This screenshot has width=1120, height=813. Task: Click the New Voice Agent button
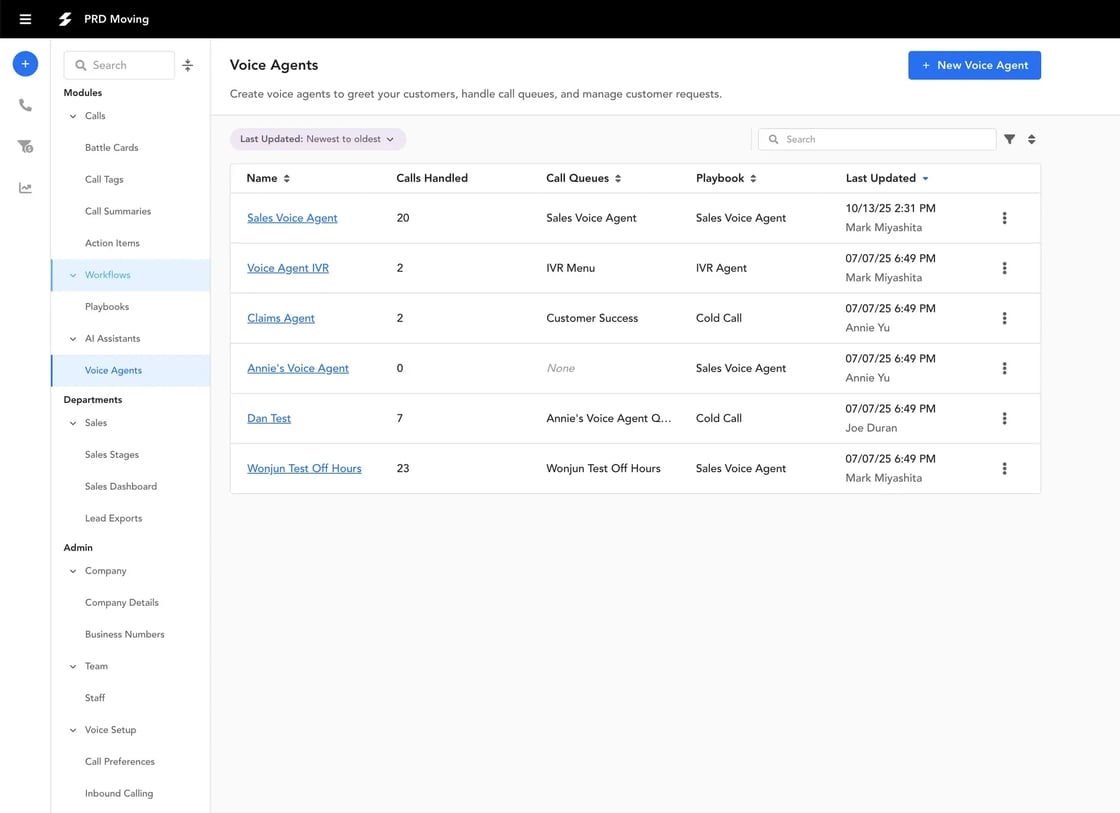[x=974, y=65]
